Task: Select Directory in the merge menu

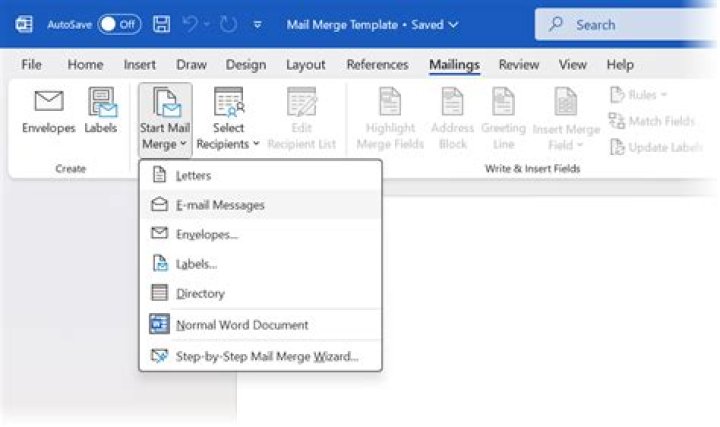Action: click(260, 293)
